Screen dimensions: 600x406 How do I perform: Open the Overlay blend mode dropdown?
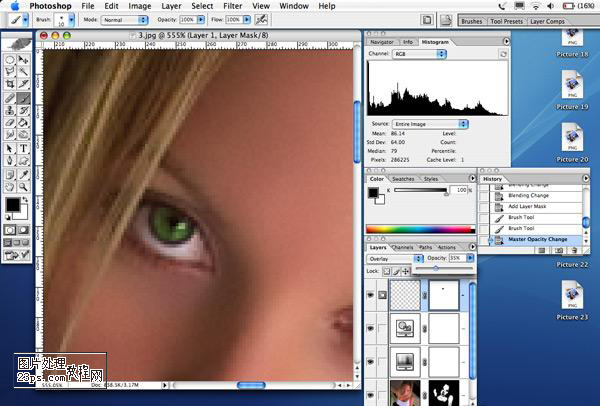tap(395, 259)
